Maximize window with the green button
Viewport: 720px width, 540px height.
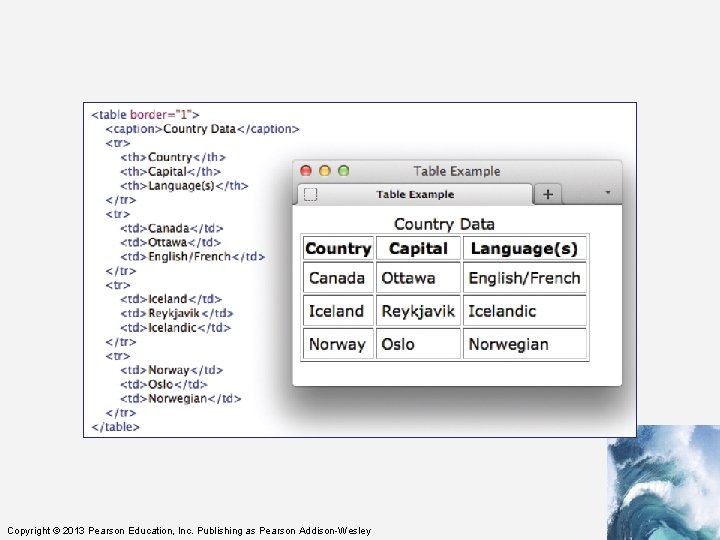[343, 171]
